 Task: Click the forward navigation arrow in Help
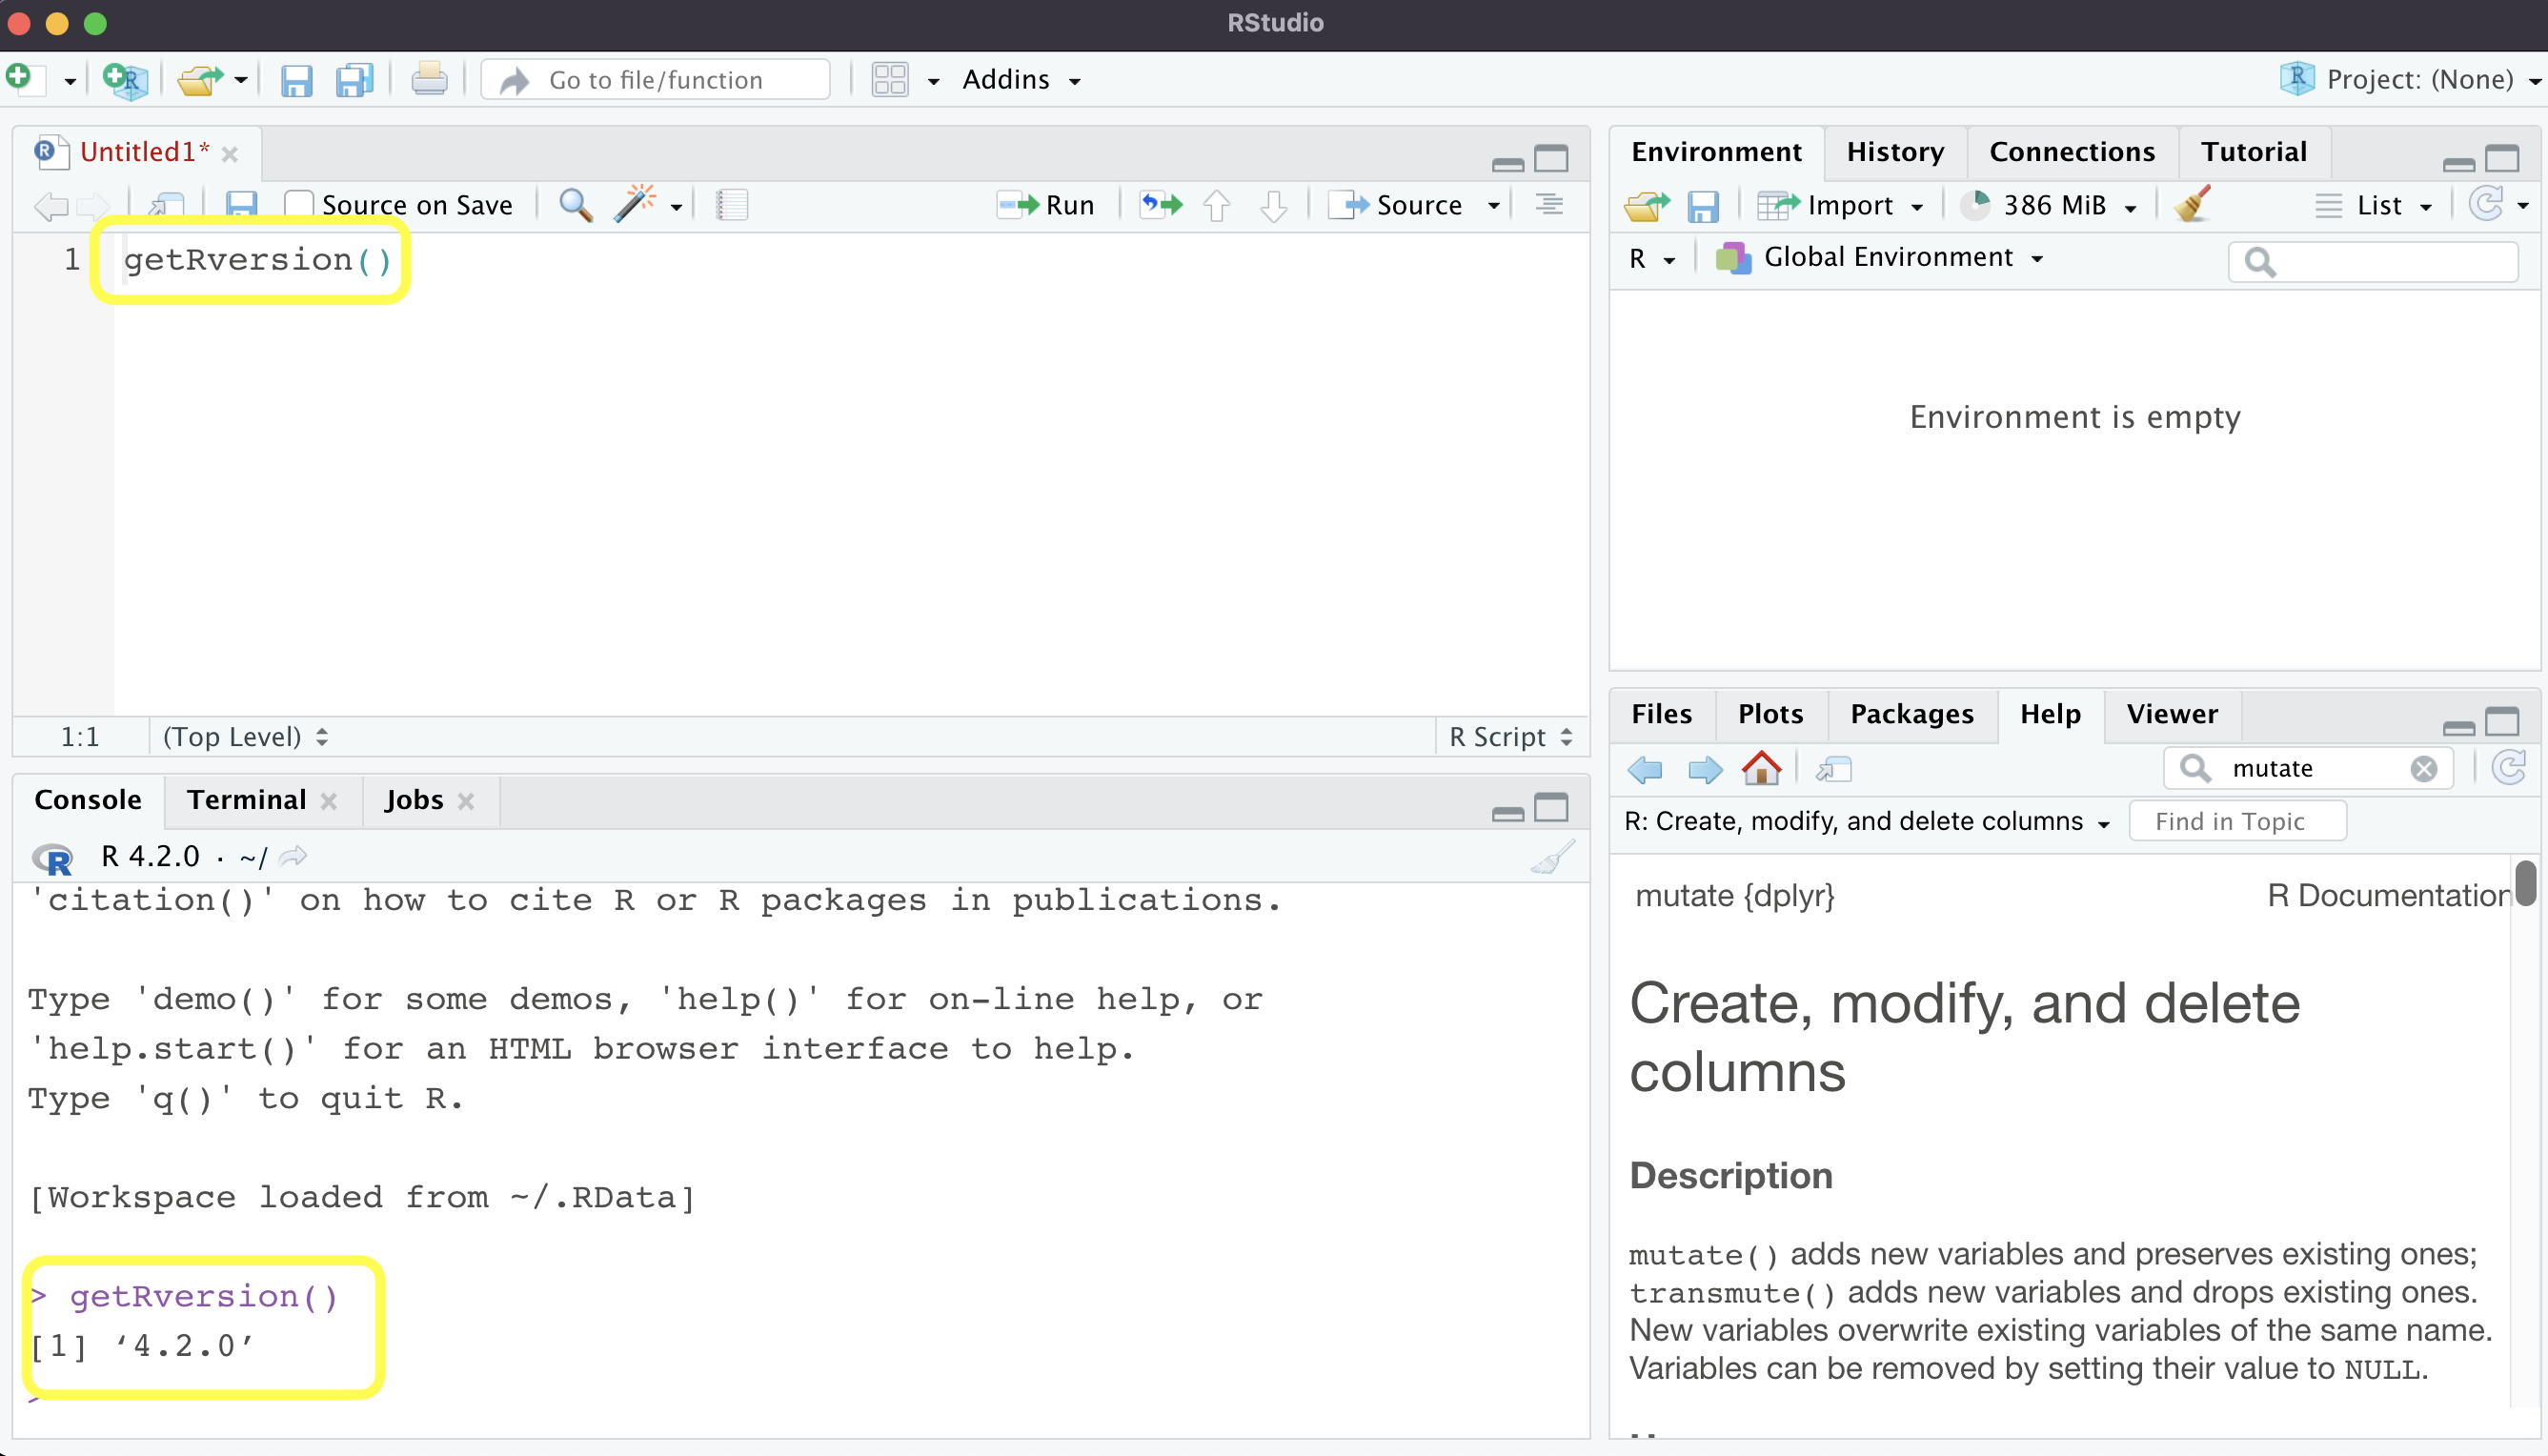tap(1705, 768)
